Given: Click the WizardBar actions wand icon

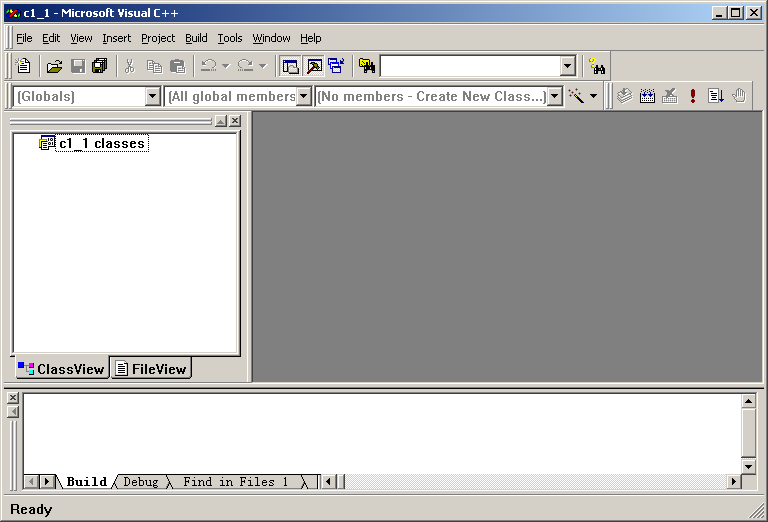Looking at the screenshot, I should [x=576, y=95].
